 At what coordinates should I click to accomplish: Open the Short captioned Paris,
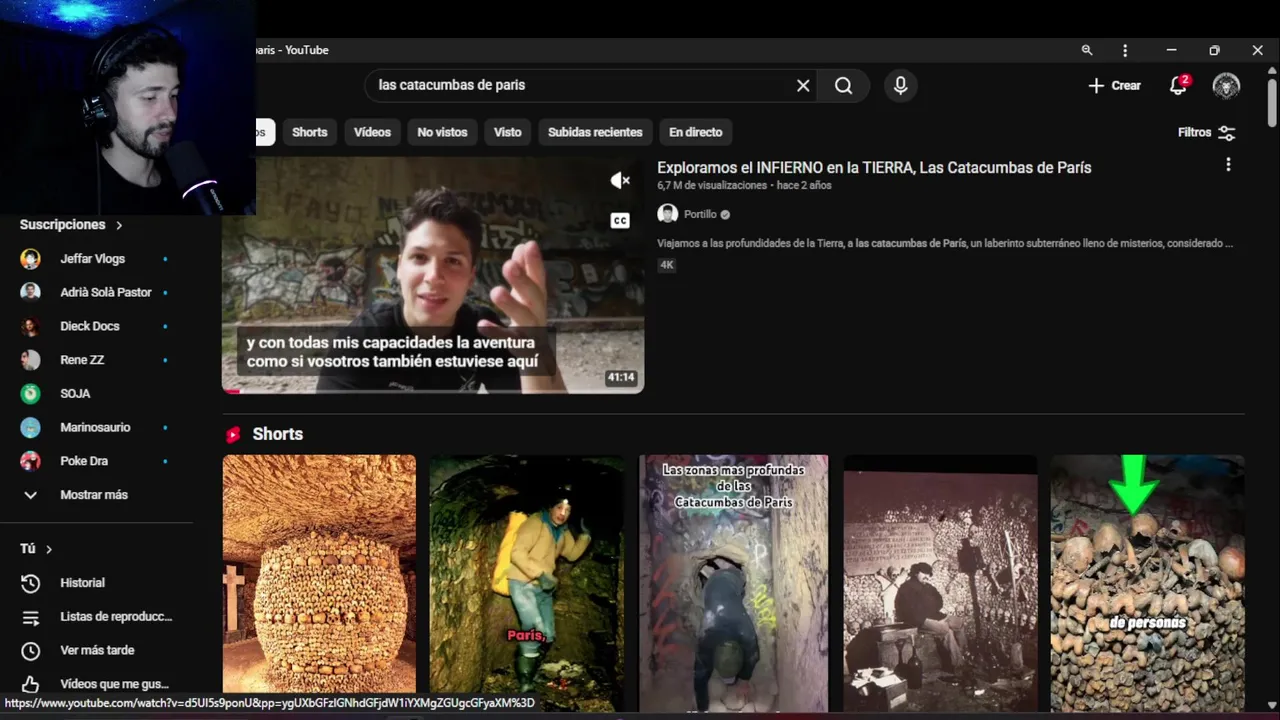click(x=526, y=583)
